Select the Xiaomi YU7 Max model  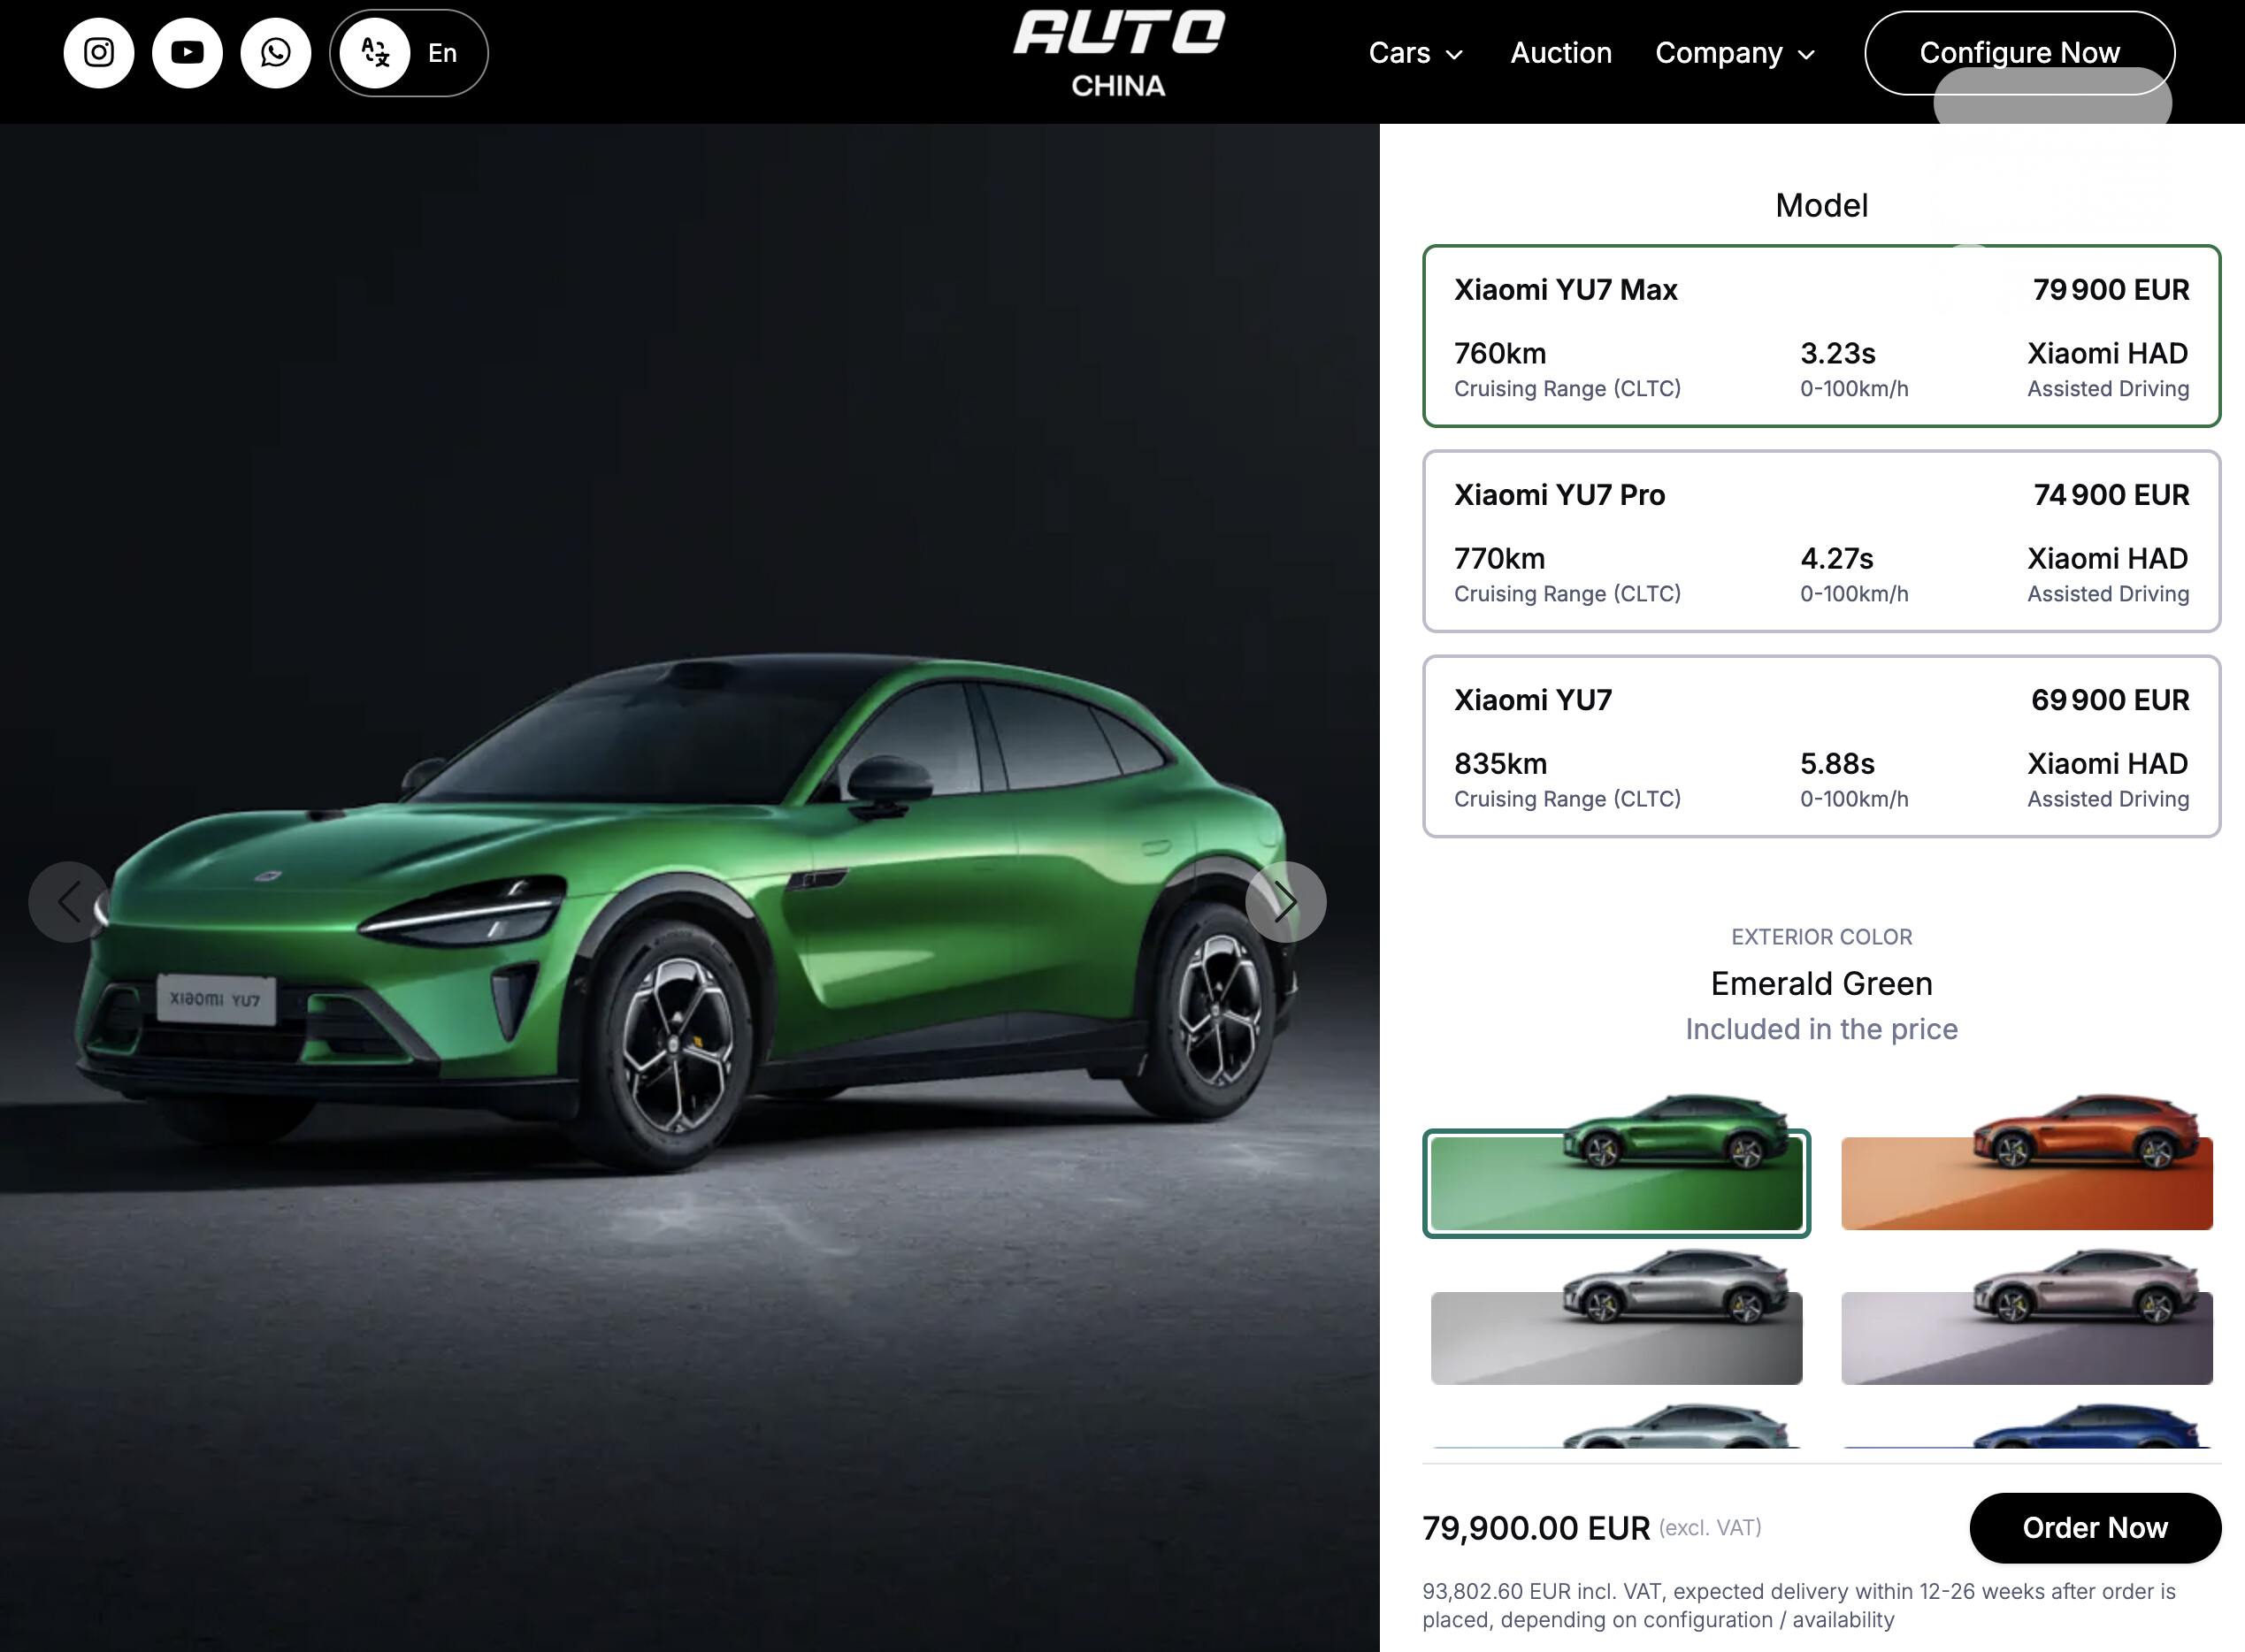pos(1821,336)
